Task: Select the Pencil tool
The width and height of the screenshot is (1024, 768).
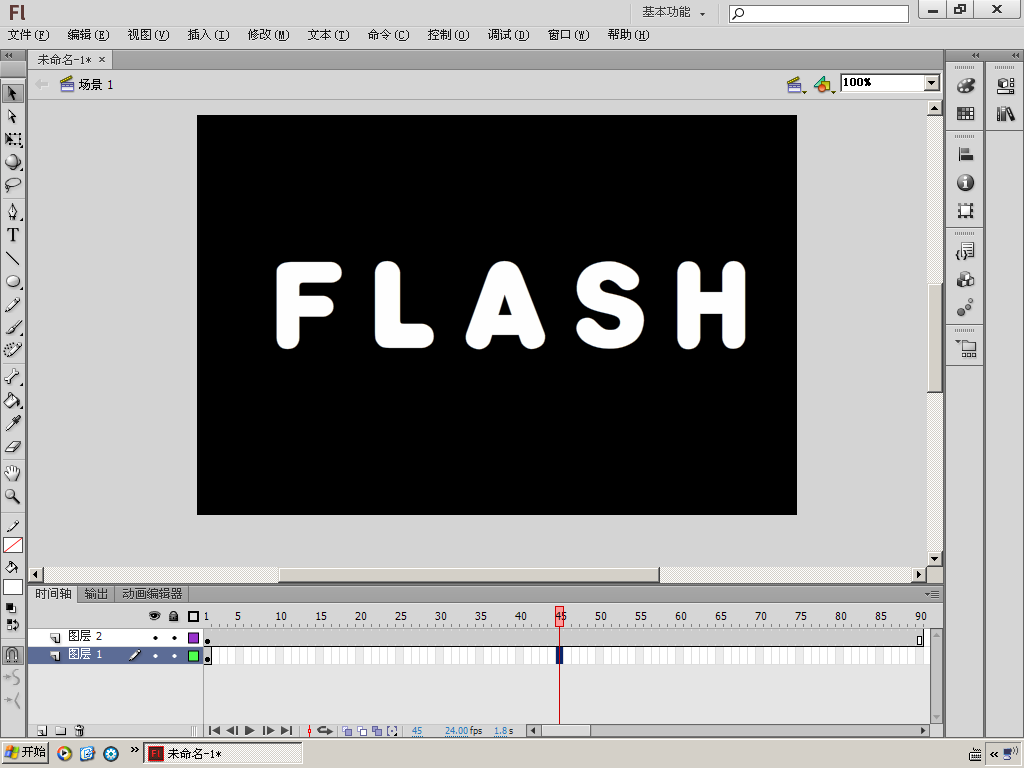Action: point(12,305)
